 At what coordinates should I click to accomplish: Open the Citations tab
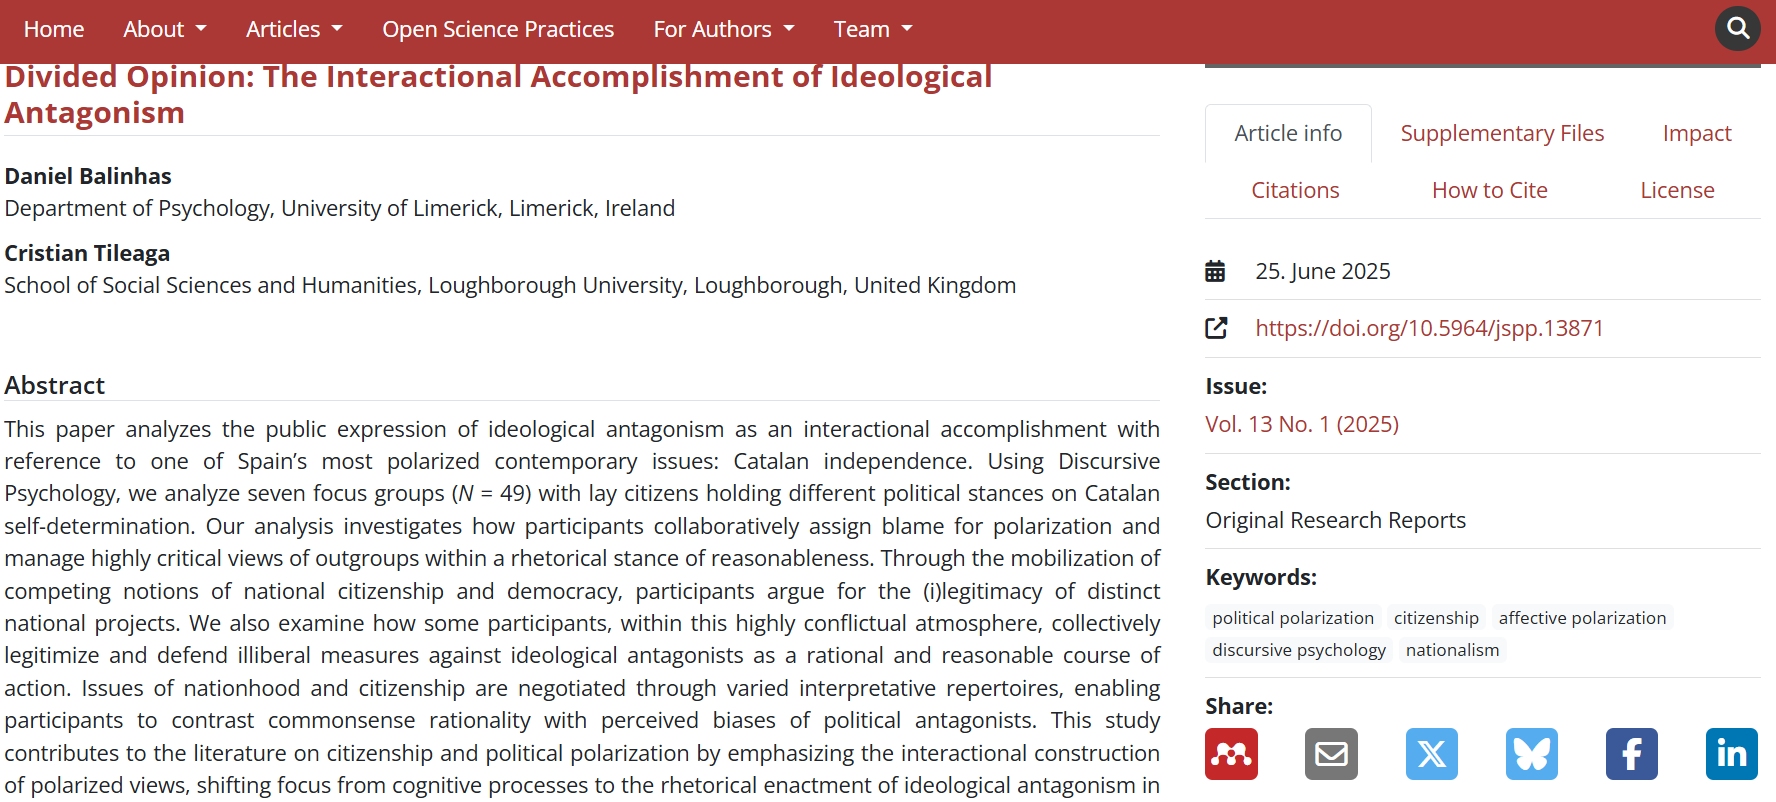tap(1295, 190)
